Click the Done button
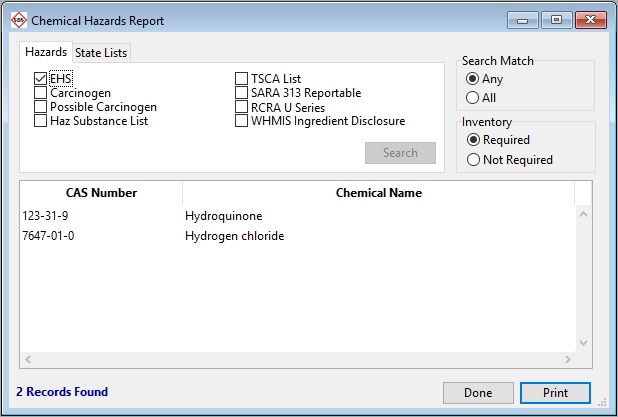Viewport: 618px width, 417px height. [x=478, y=393]
